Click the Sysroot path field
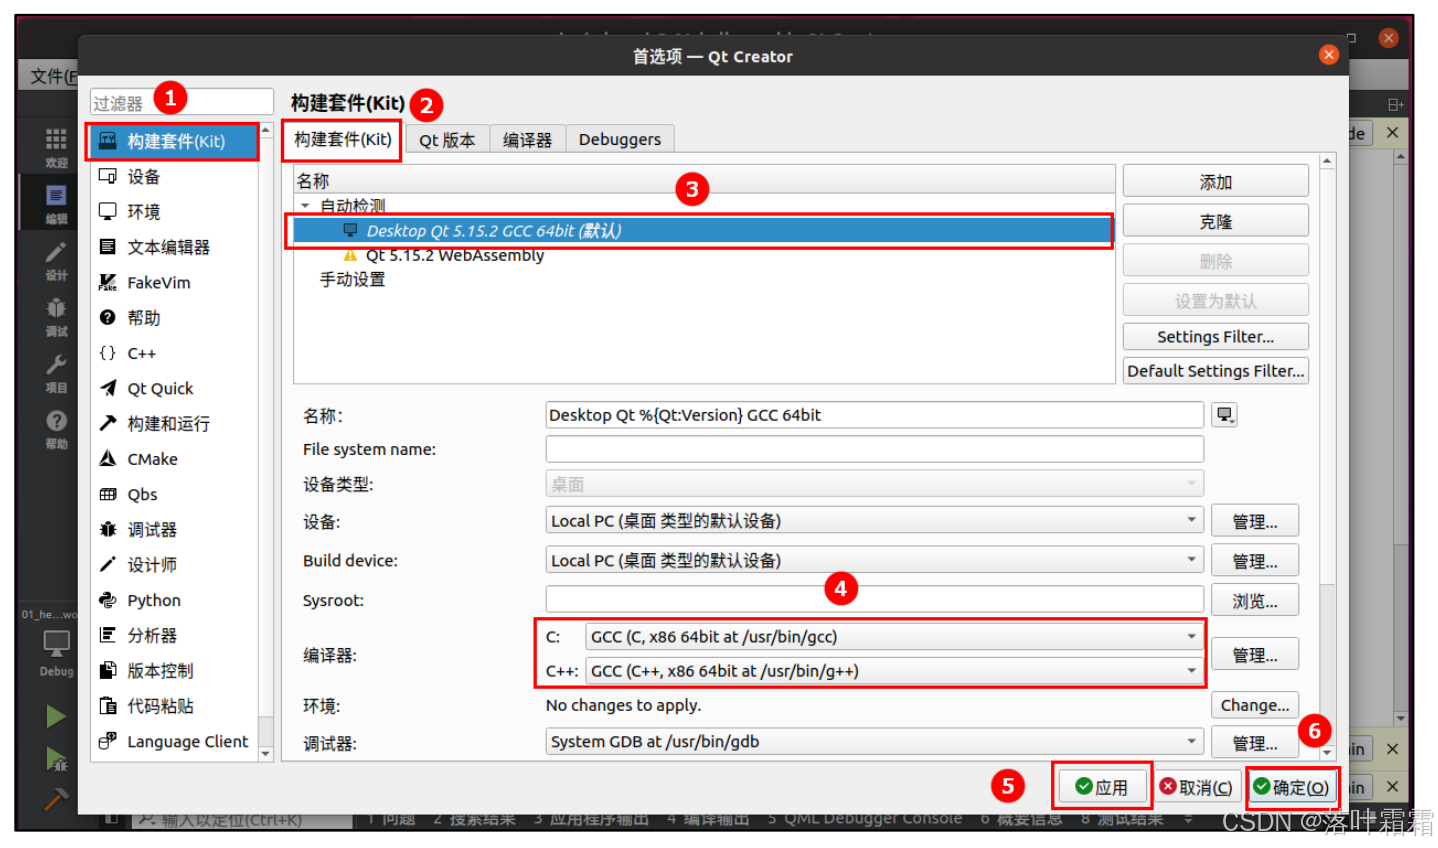Viewport: 1438px width, 848px height. (875, 600)
